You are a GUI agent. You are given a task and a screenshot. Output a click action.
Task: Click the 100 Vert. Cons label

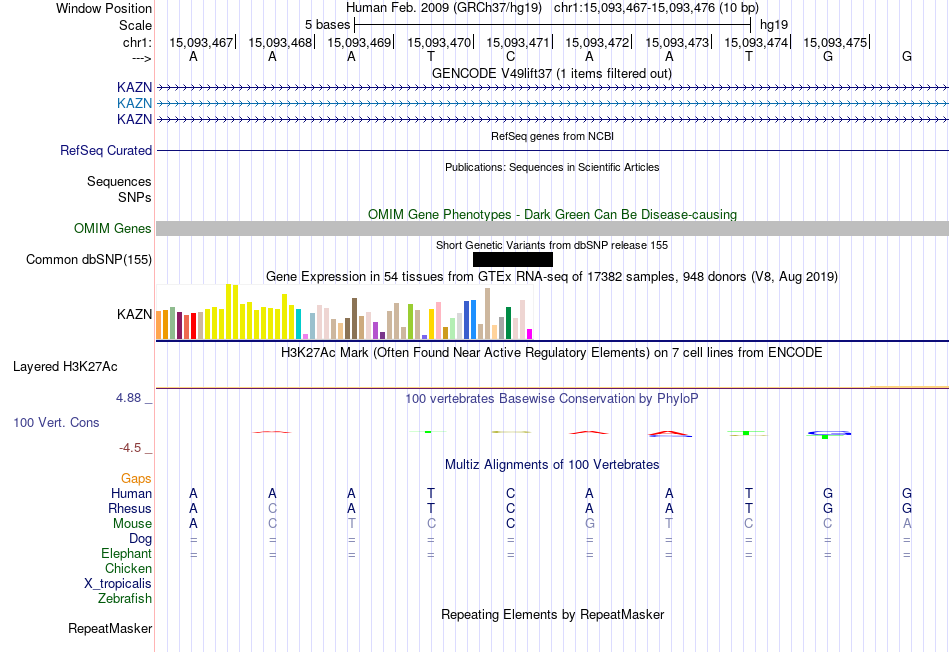coord(56,422)
